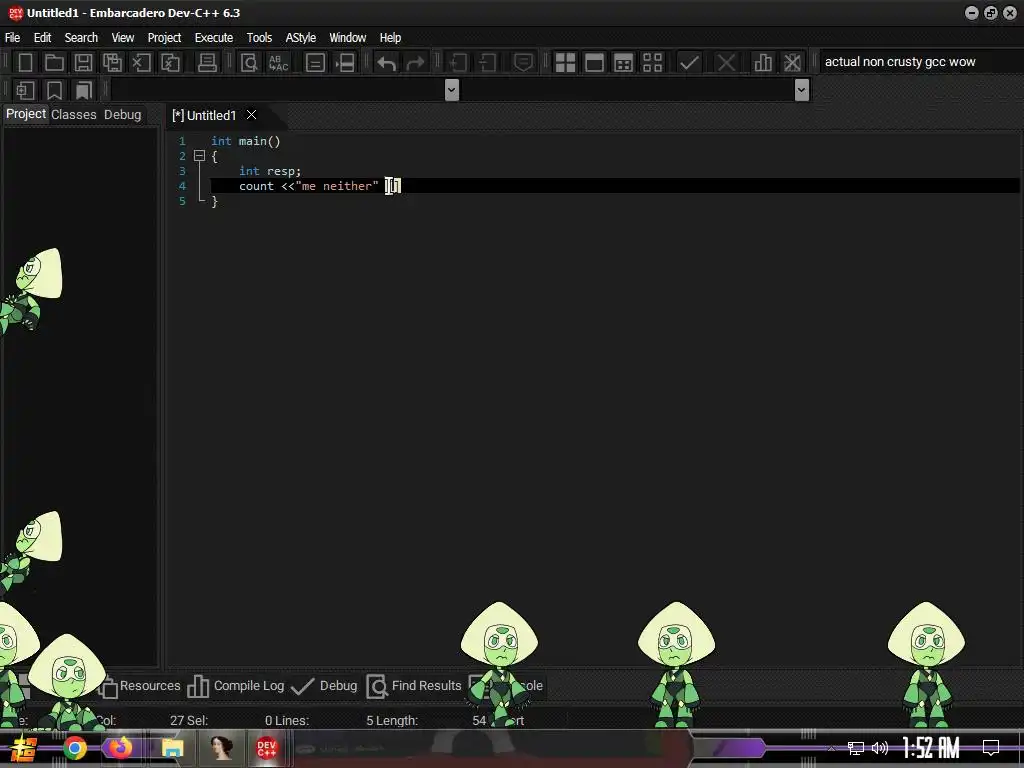Open the Search menu

[x=81, y=37]
